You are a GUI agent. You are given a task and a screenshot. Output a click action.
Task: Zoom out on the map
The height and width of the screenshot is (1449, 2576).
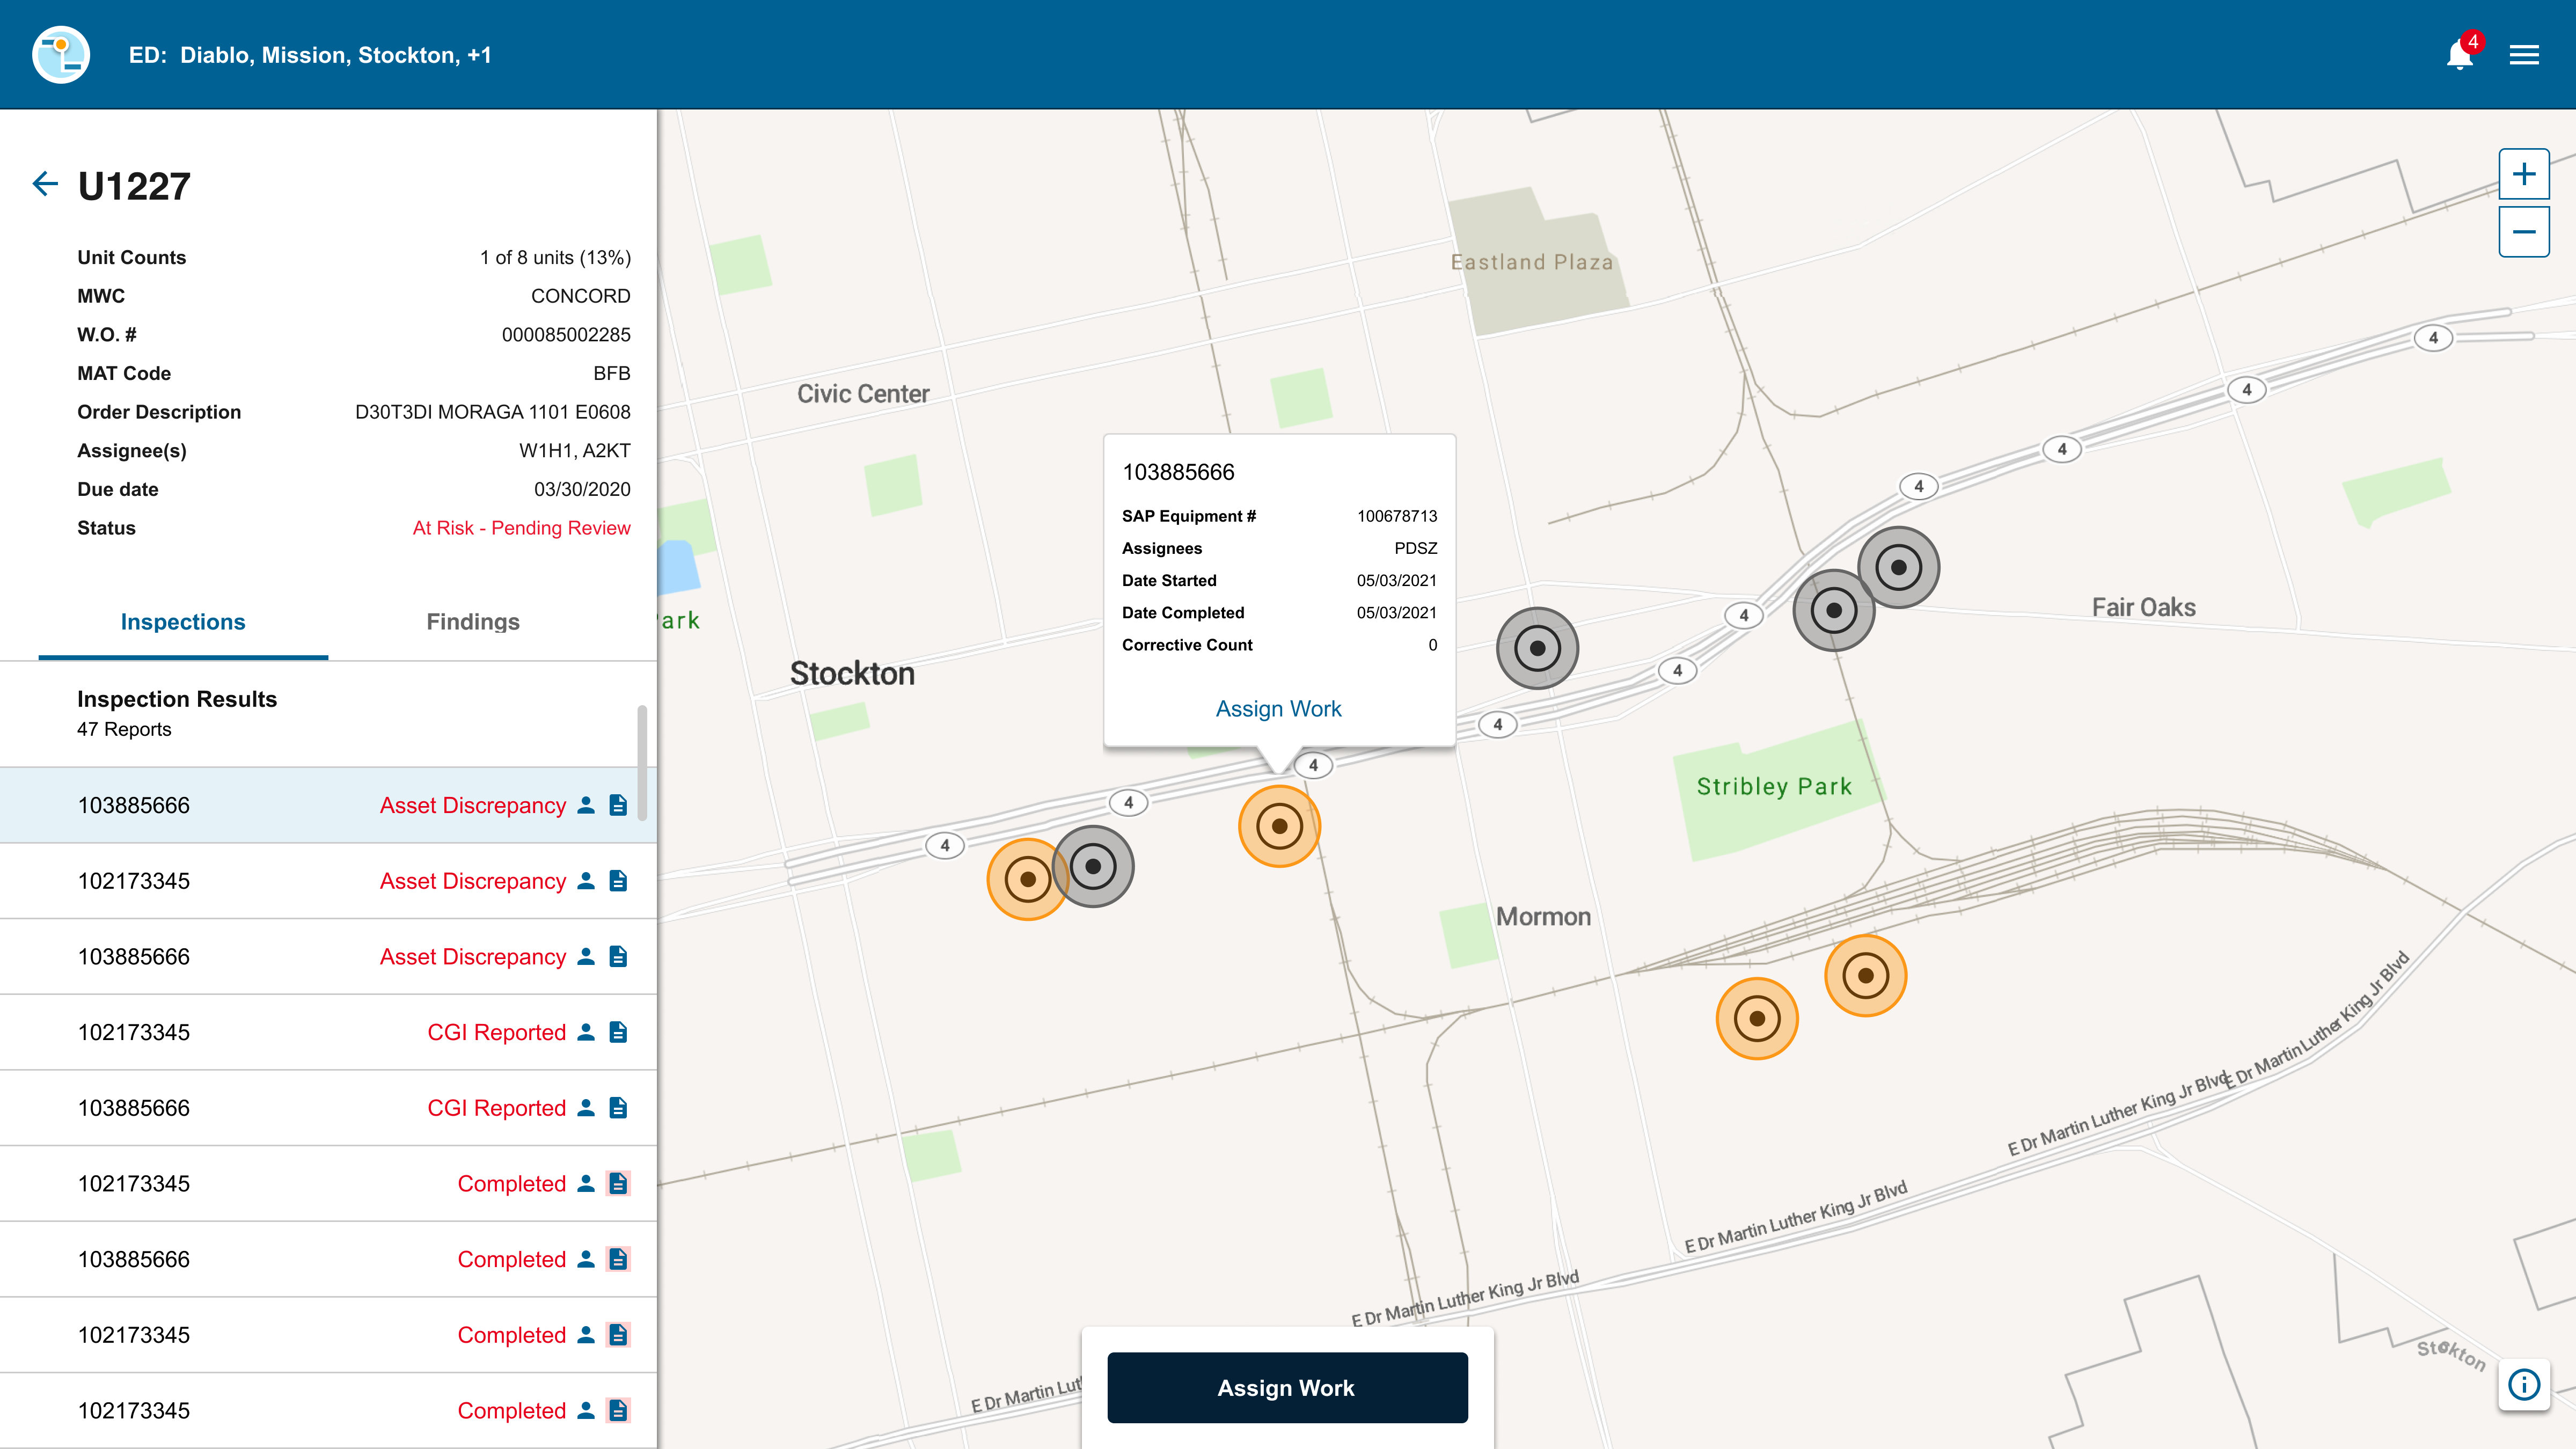[2524, 232]
